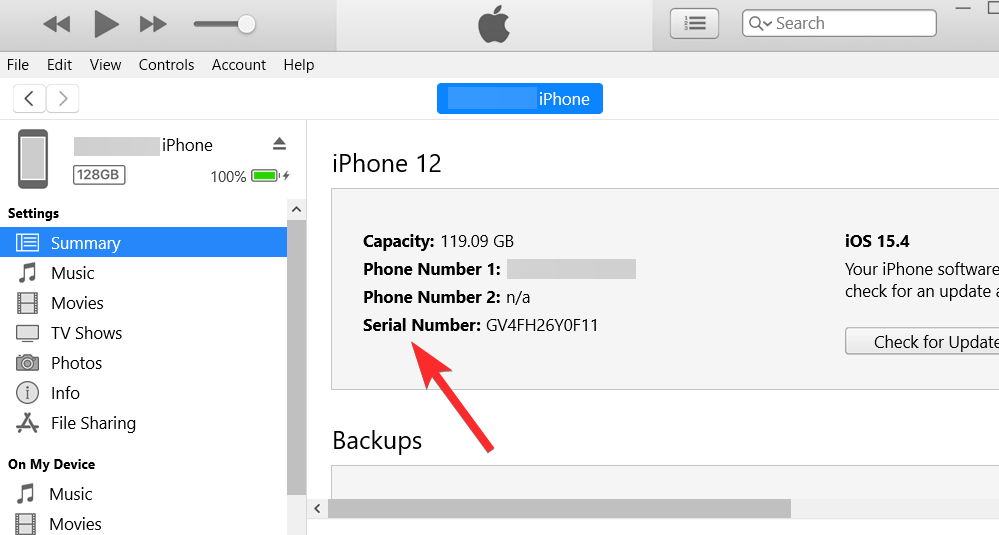Click the iPhone device tab button
The width and height of the screenshot is (999, 535).
point(520,99)
